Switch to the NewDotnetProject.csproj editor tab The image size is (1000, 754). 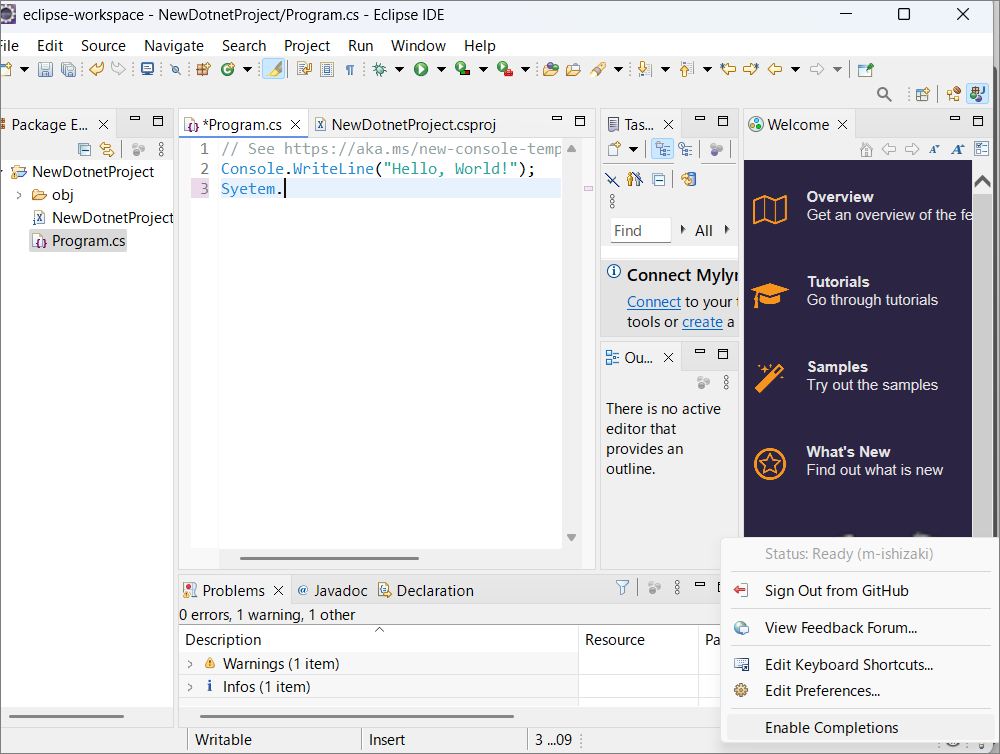point(406,124)
